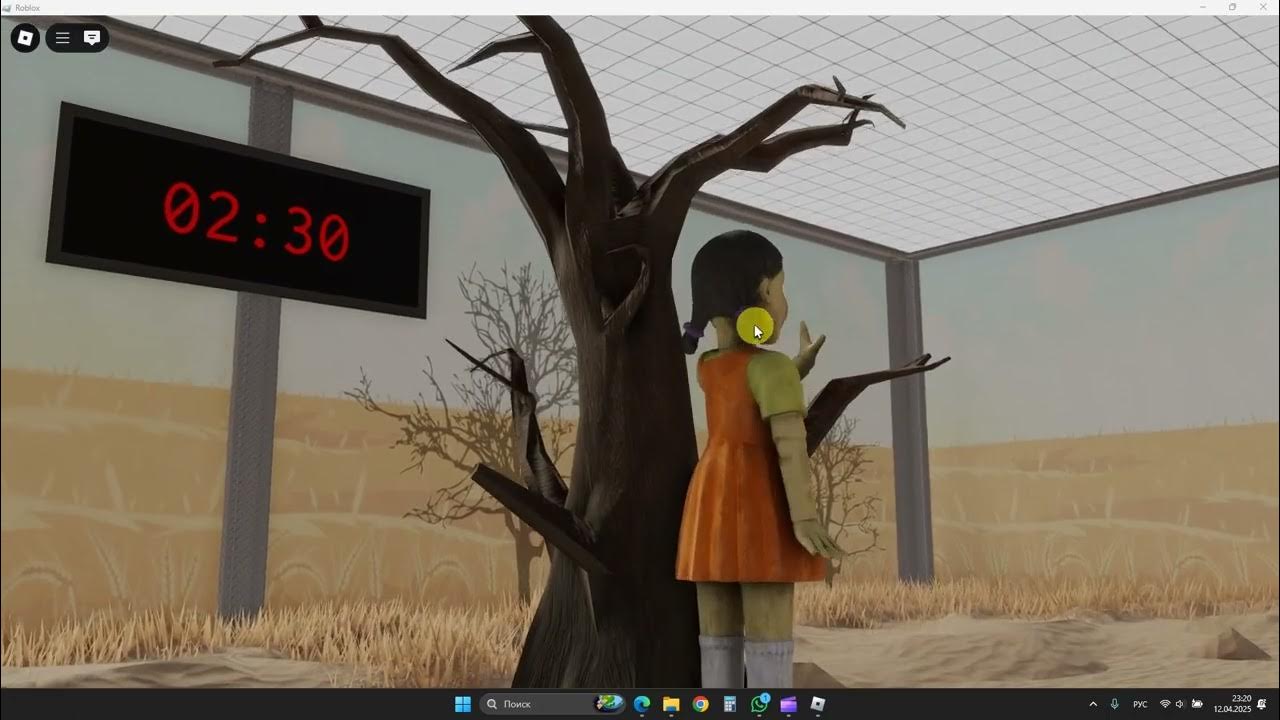Viewport: 1280px width, 720px height.
Task: Minimize the Roblox window
Action: pos(1203,7)
